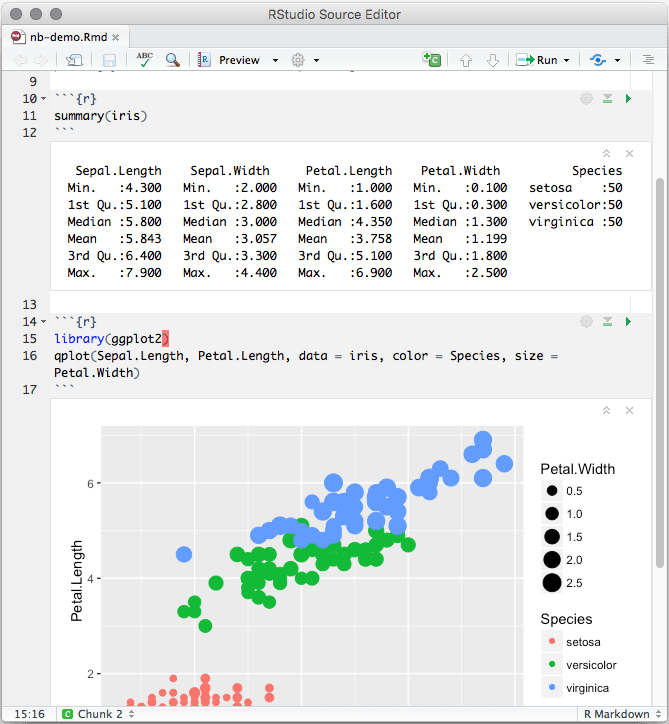Click cursor position 15:16 indicator
Screen dimensions: 669x724
click(x=30, y=714)
